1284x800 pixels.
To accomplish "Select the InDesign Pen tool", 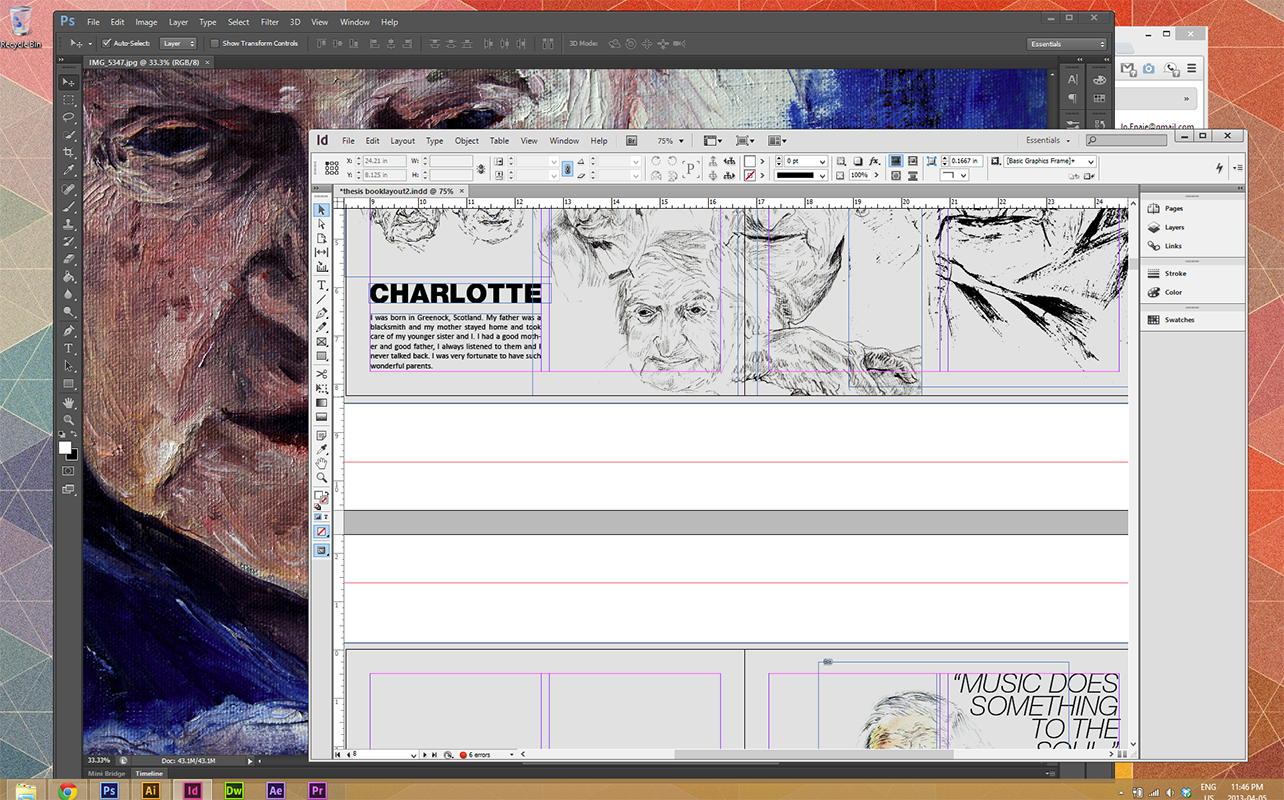I will pos(322,313).
